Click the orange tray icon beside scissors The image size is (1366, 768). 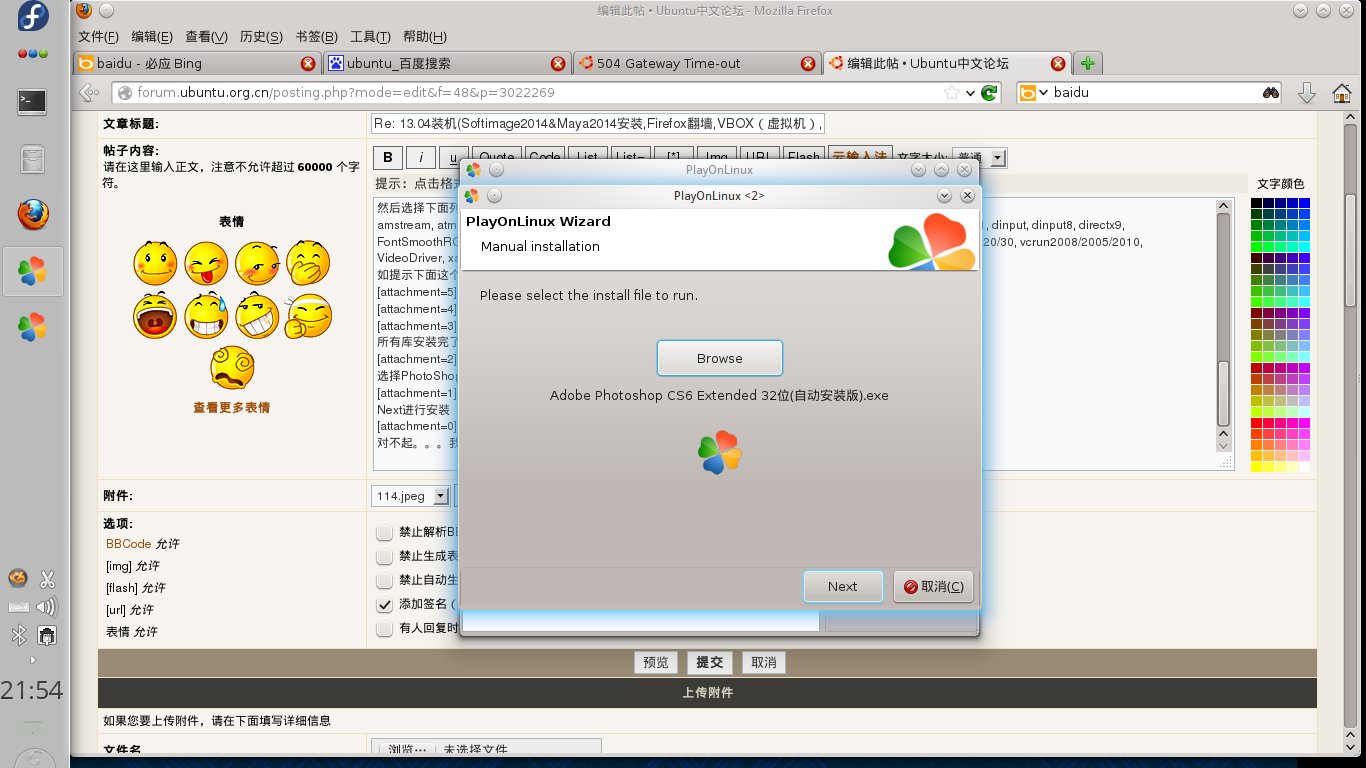click(x=18, y=578)
